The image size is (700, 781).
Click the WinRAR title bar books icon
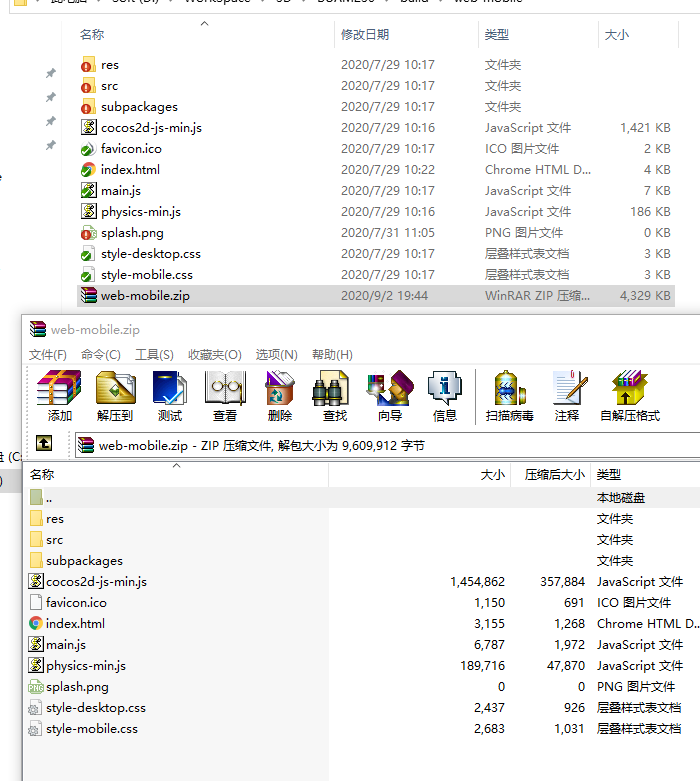click(x=38, y=329)
